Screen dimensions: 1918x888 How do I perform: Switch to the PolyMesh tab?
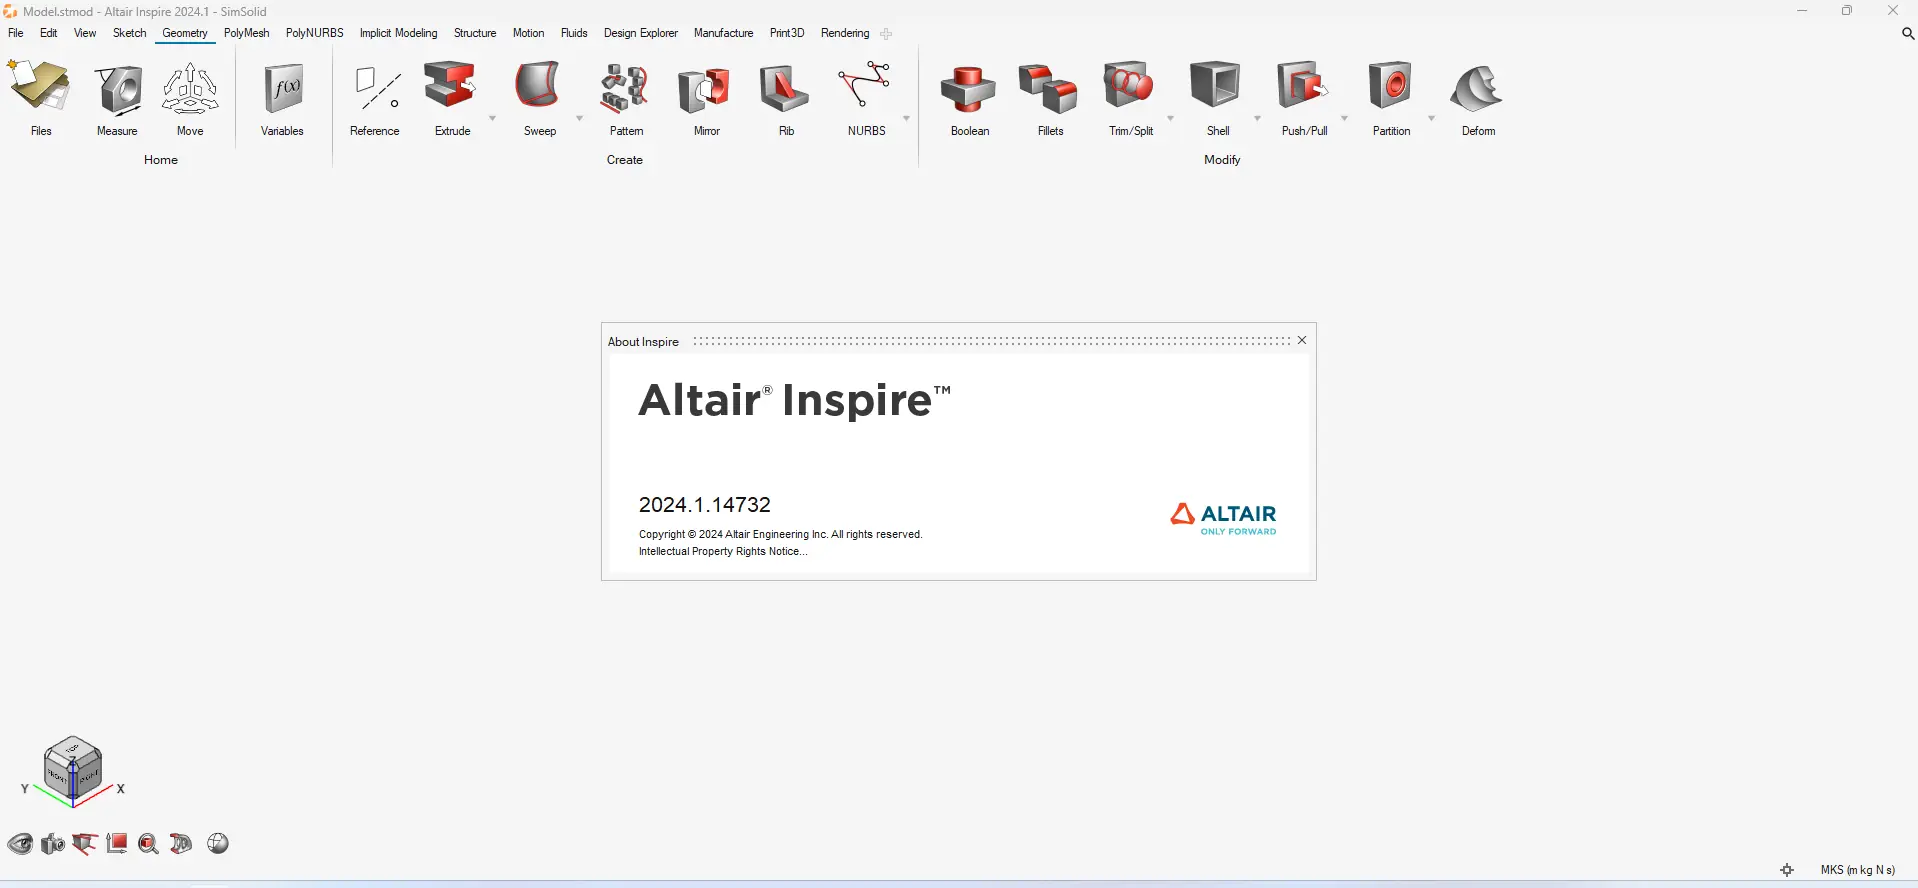(247, 33)
